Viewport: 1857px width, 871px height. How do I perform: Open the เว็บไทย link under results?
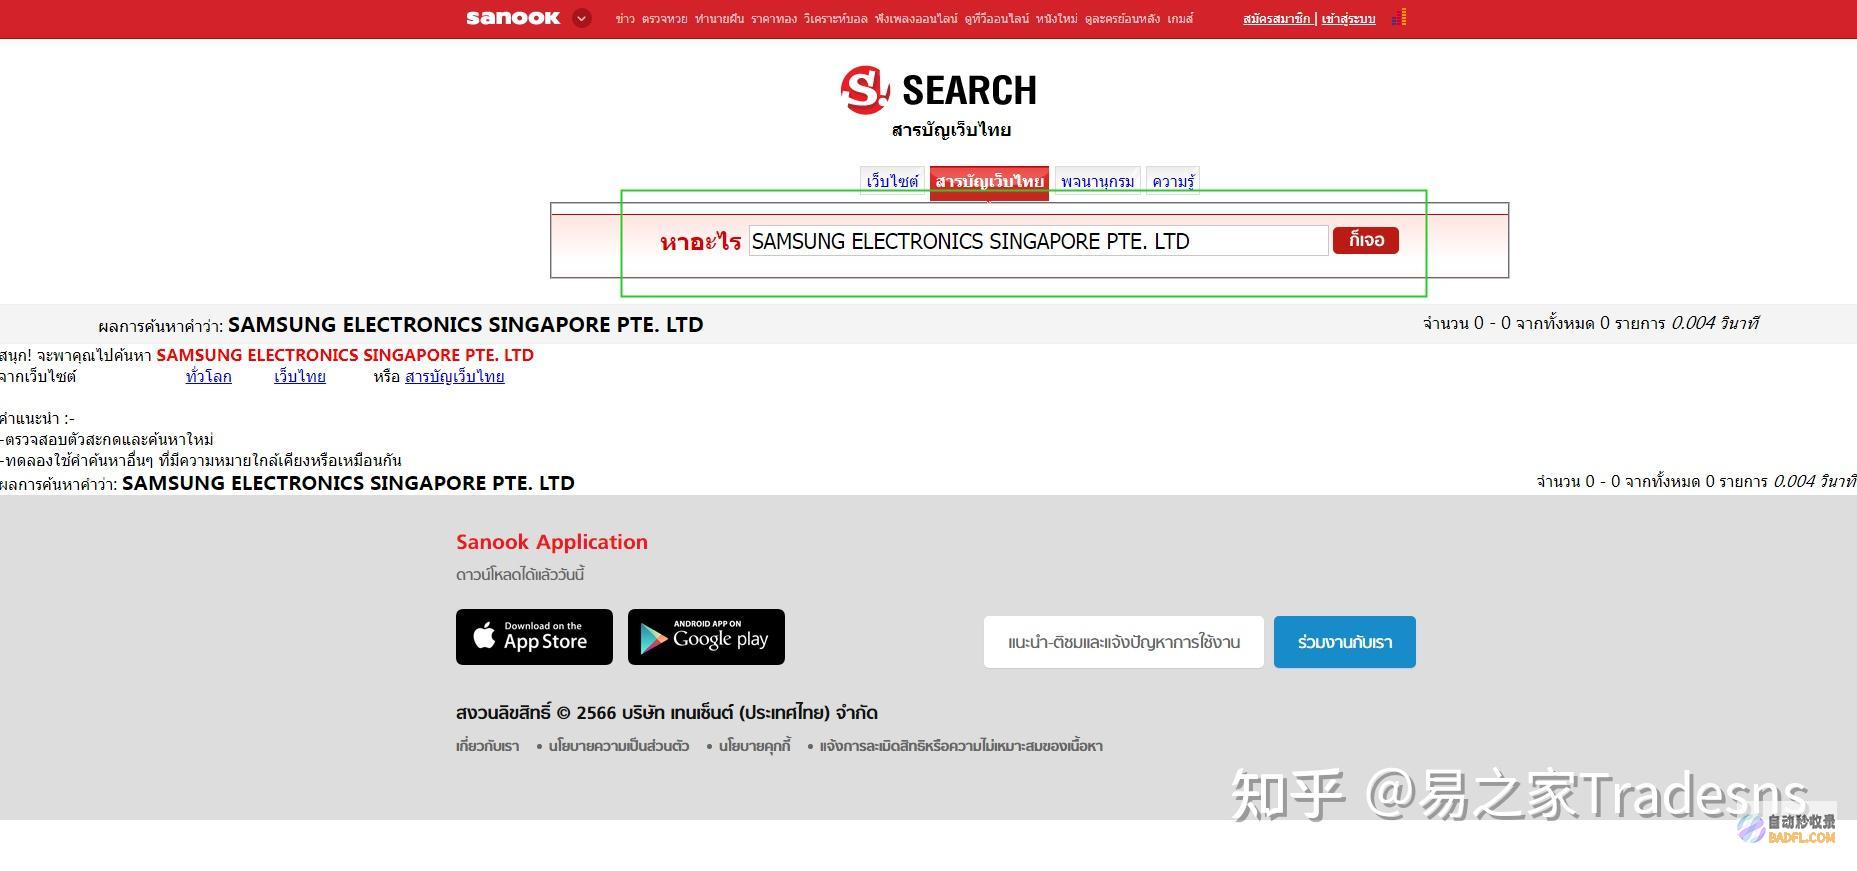point(300,376)
